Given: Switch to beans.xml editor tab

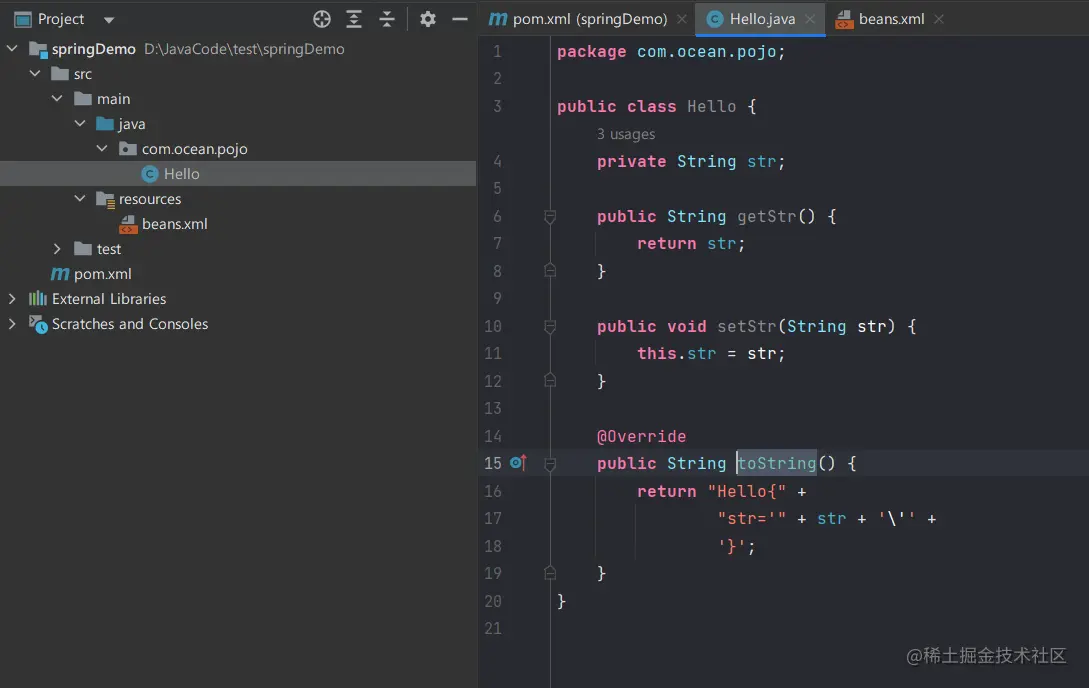Looking at the screenshot, I should click(891, 19).
